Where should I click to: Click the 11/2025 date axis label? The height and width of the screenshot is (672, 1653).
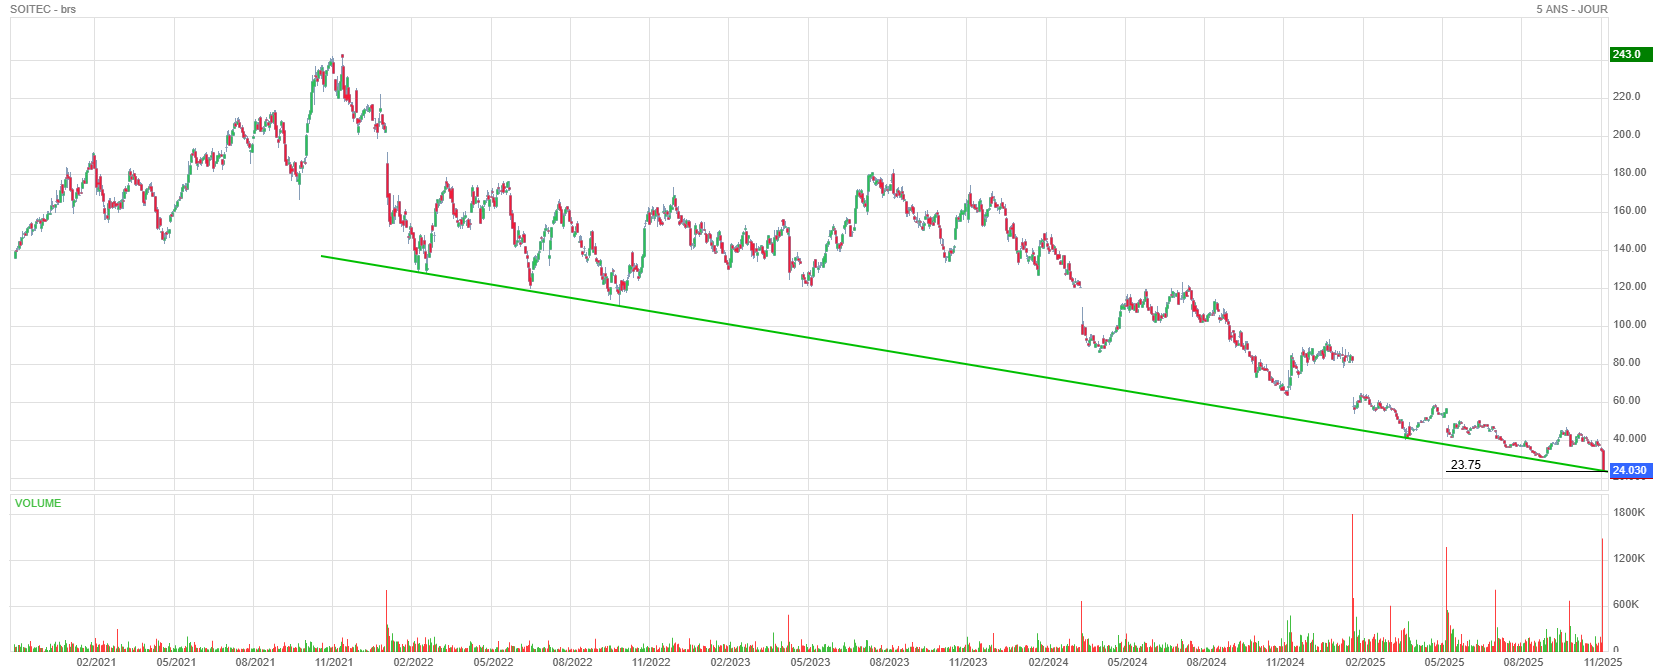1603,662
